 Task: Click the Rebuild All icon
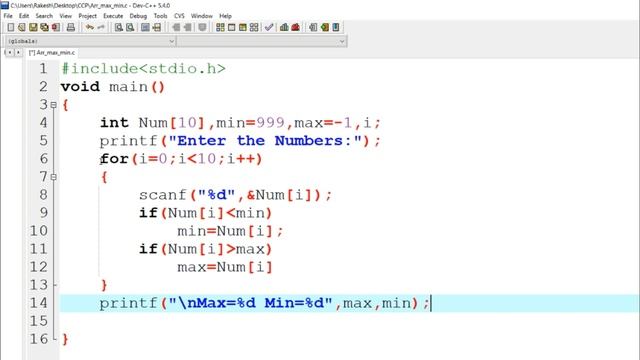(254, 27)
